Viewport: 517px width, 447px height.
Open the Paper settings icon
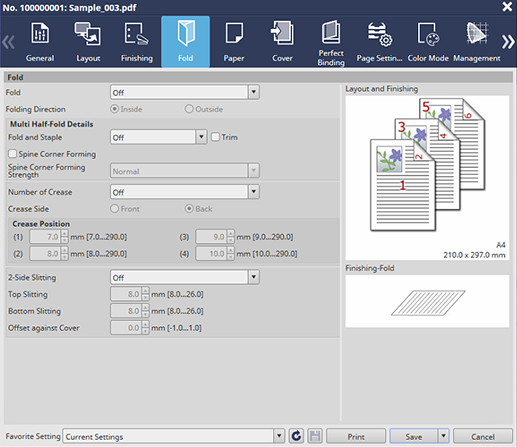pos(234,33)
